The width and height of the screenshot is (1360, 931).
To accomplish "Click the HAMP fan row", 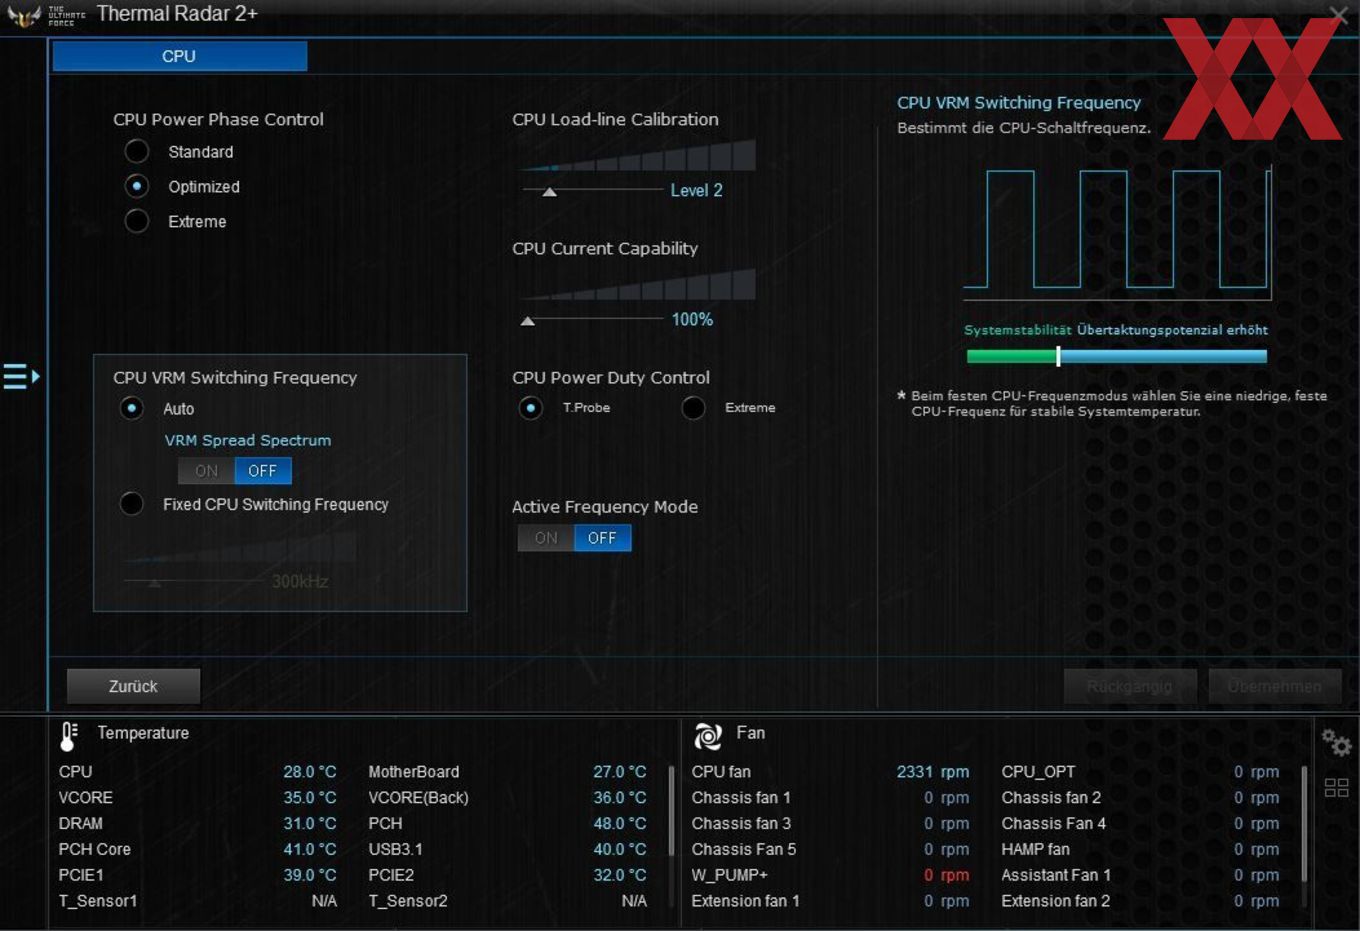I will 1140,850.
